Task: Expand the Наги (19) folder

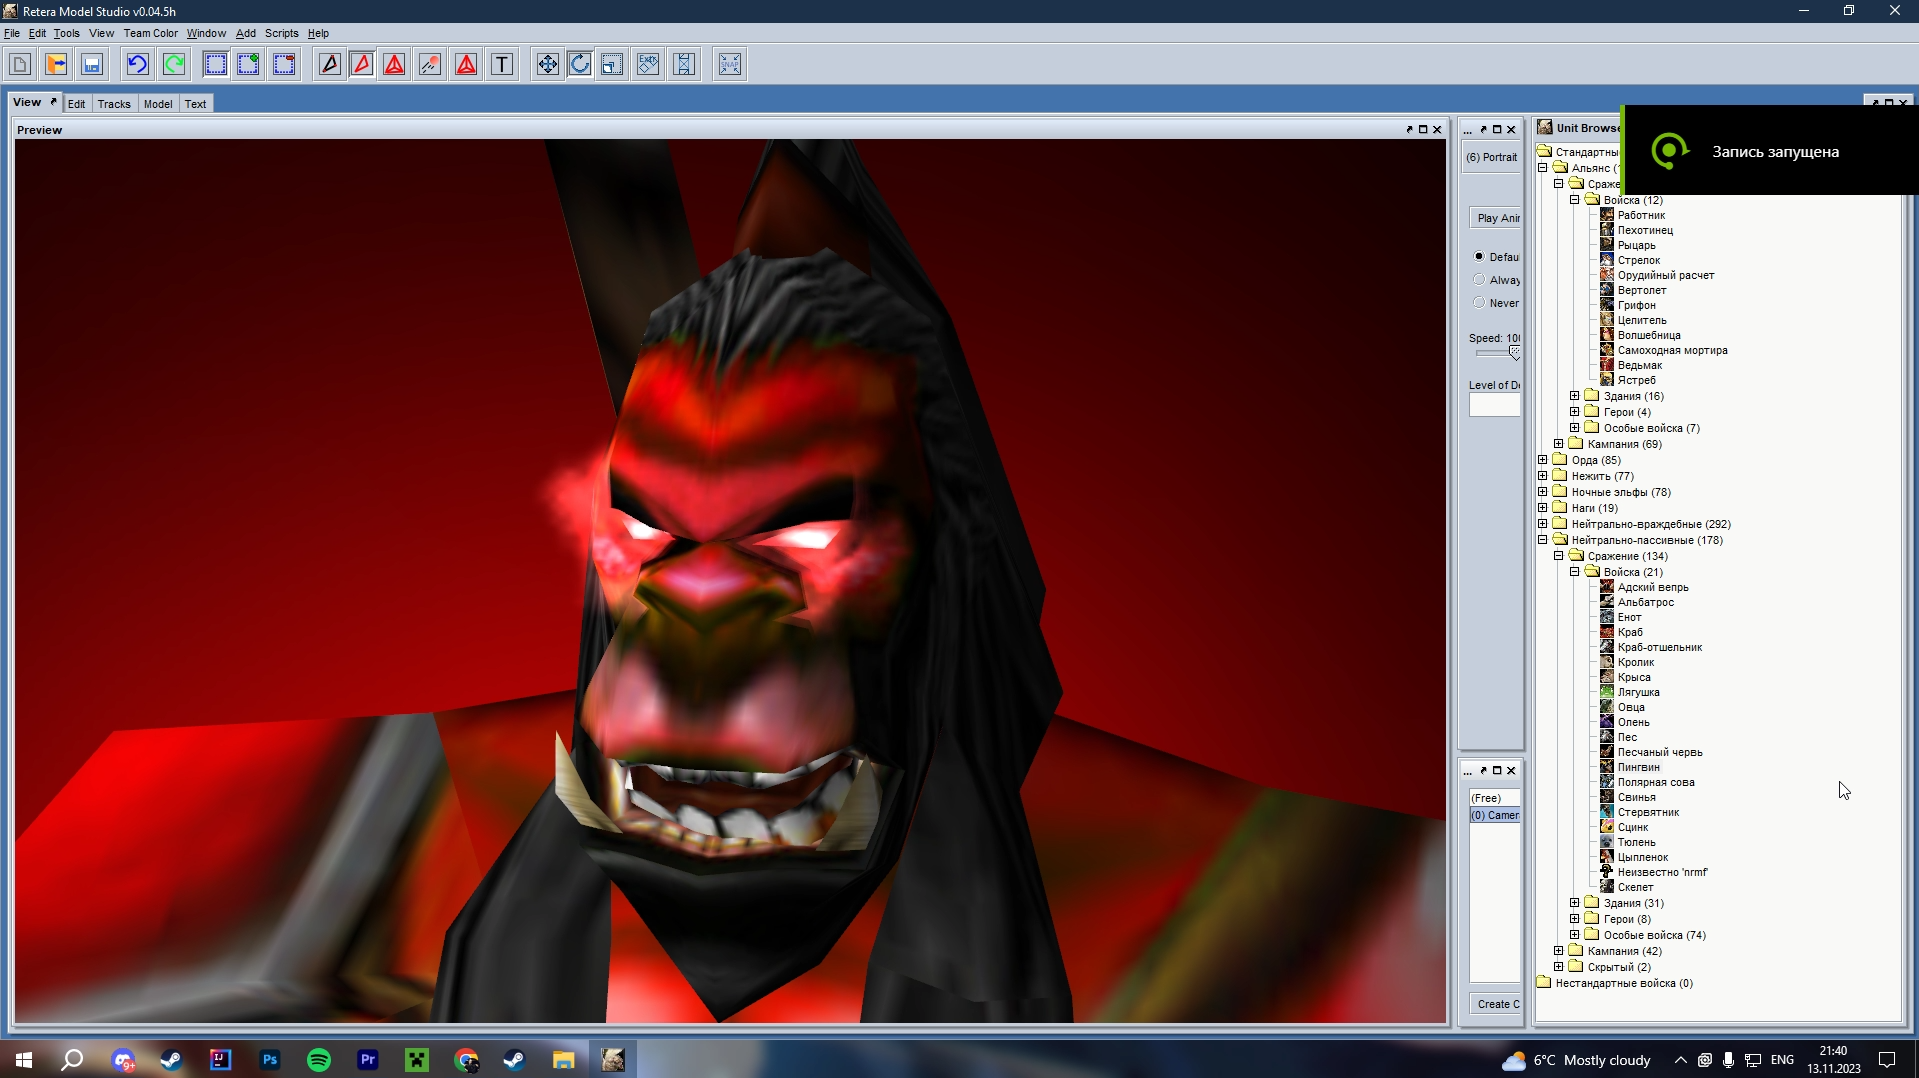Action: [1543, 508]
